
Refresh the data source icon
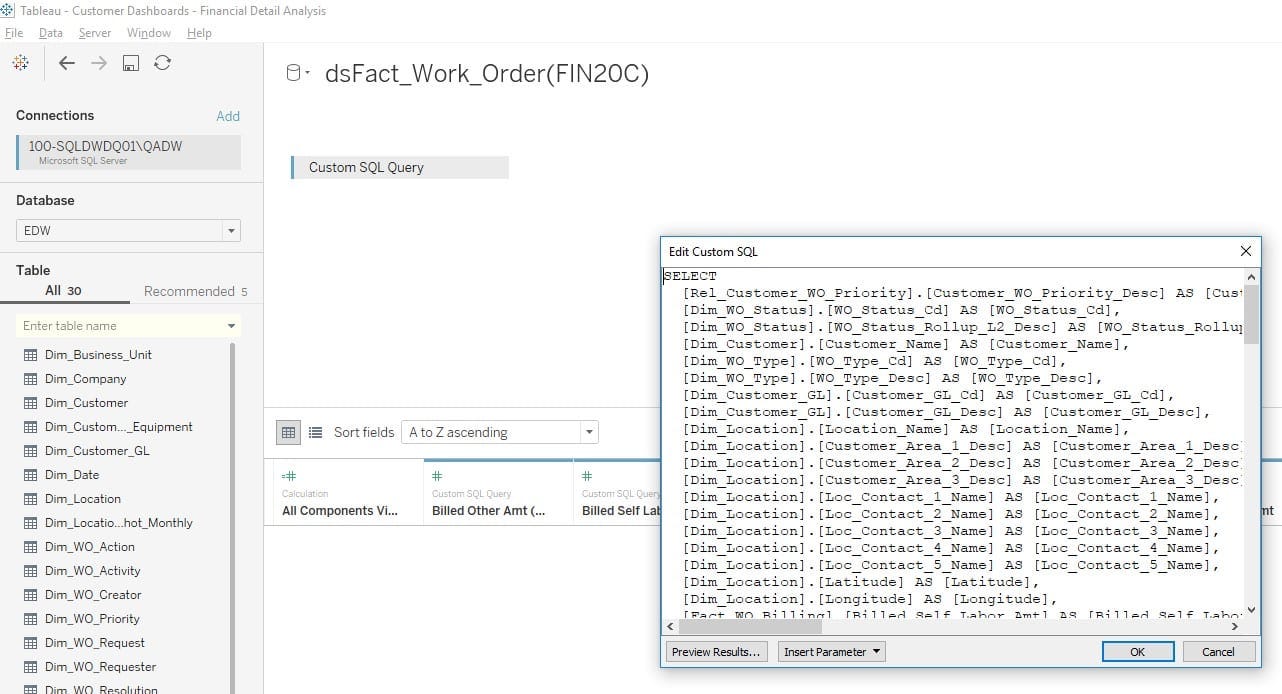162,63
